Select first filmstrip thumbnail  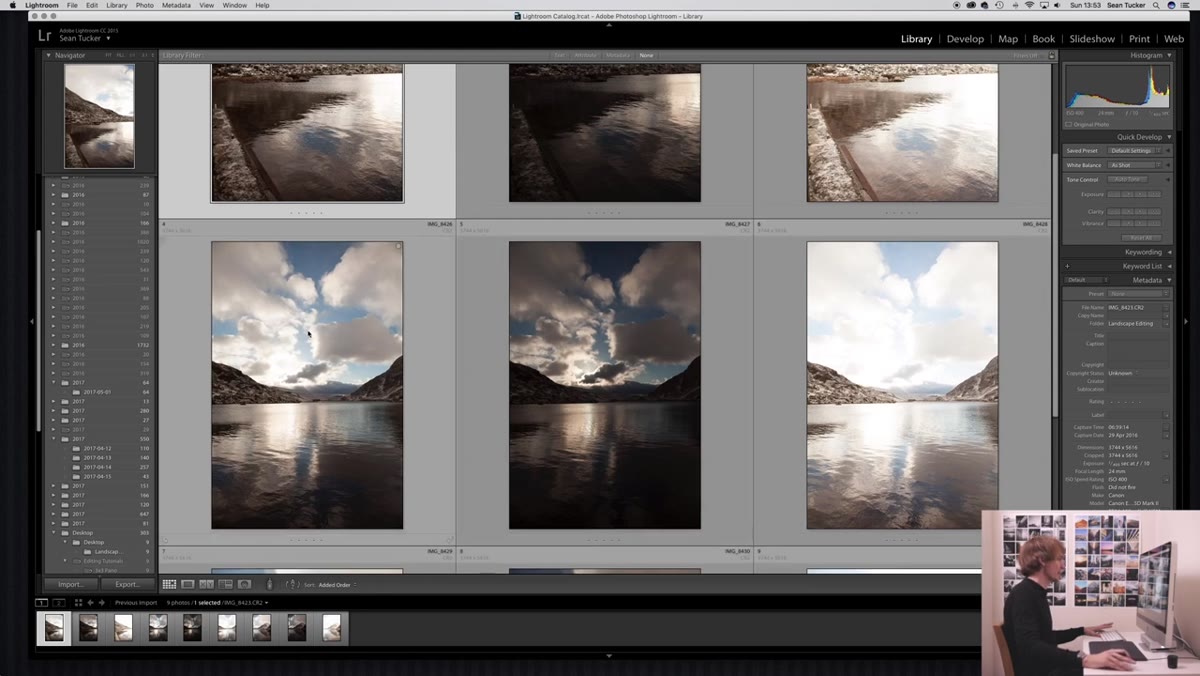(54, 627)
